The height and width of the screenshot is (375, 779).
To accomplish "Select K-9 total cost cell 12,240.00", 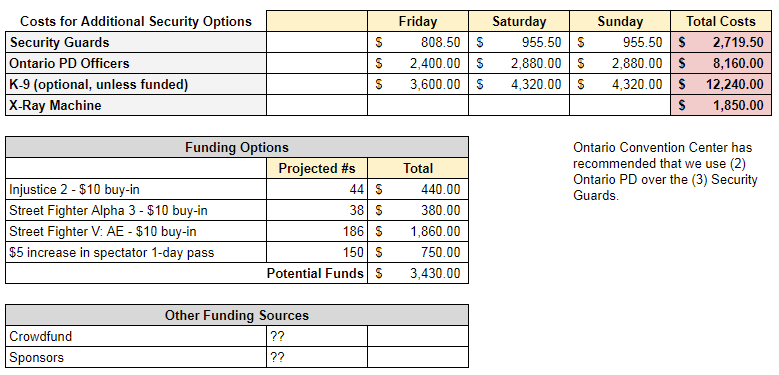I will (721, 84).
